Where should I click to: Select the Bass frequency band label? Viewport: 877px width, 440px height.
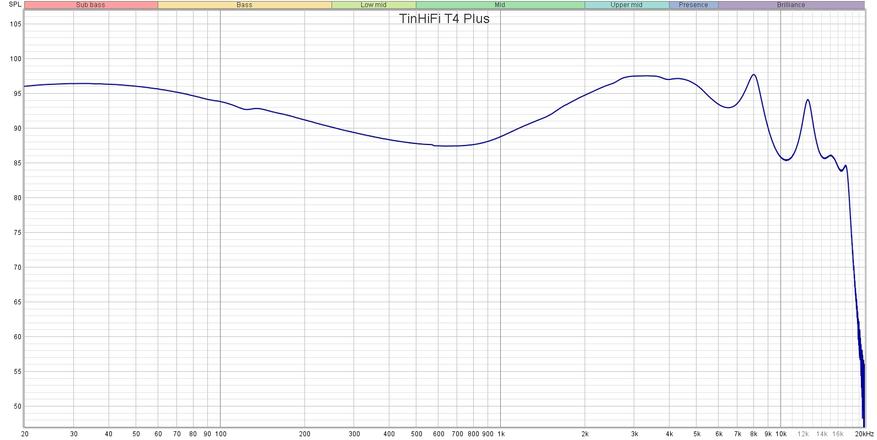244,5
